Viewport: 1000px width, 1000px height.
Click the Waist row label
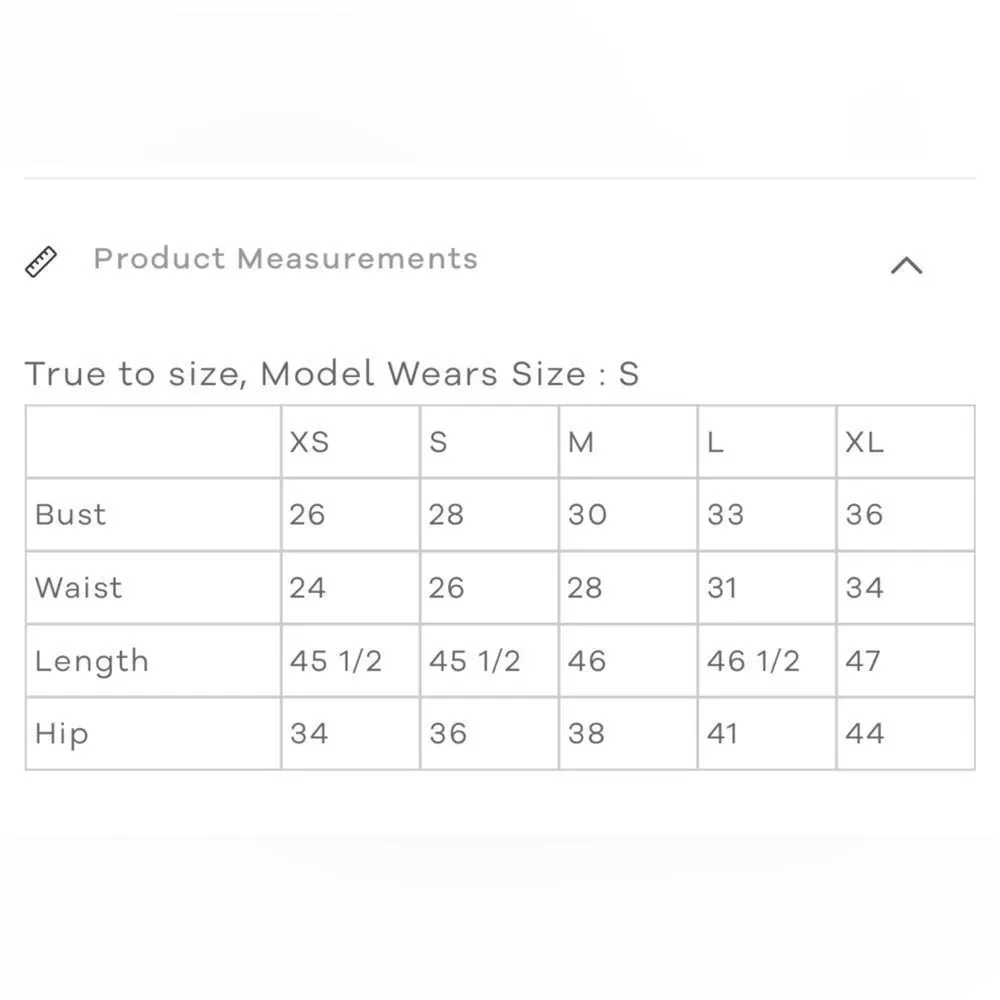click(78, 588)
